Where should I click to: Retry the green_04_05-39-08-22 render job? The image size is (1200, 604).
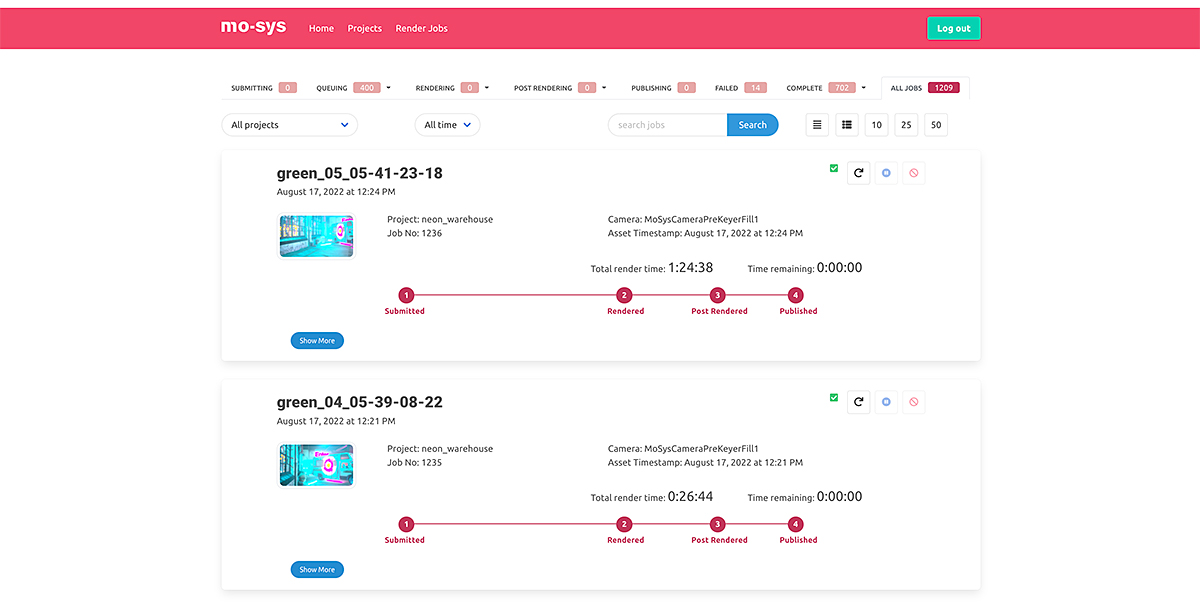(858, 402)
